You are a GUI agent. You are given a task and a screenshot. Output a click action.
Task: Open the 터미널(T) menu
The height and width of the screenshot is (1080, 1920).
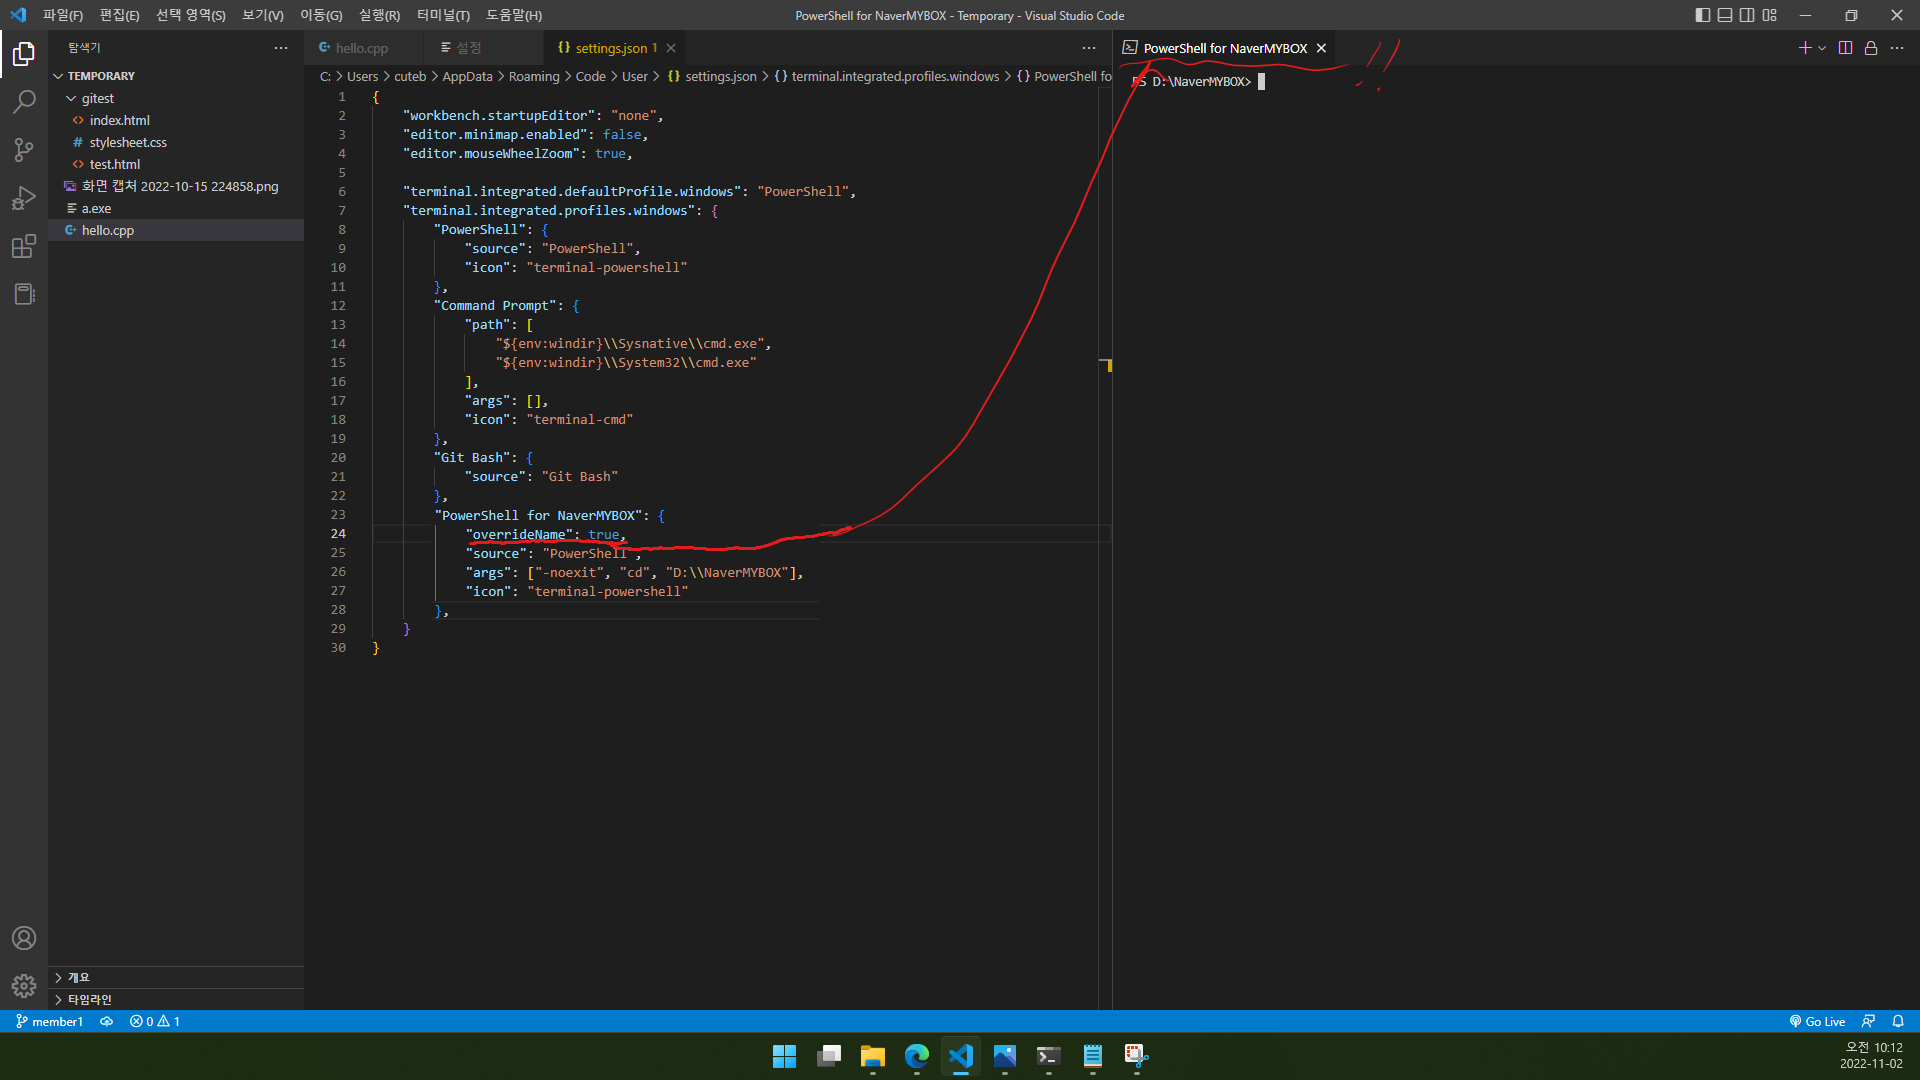coord(443,15)
